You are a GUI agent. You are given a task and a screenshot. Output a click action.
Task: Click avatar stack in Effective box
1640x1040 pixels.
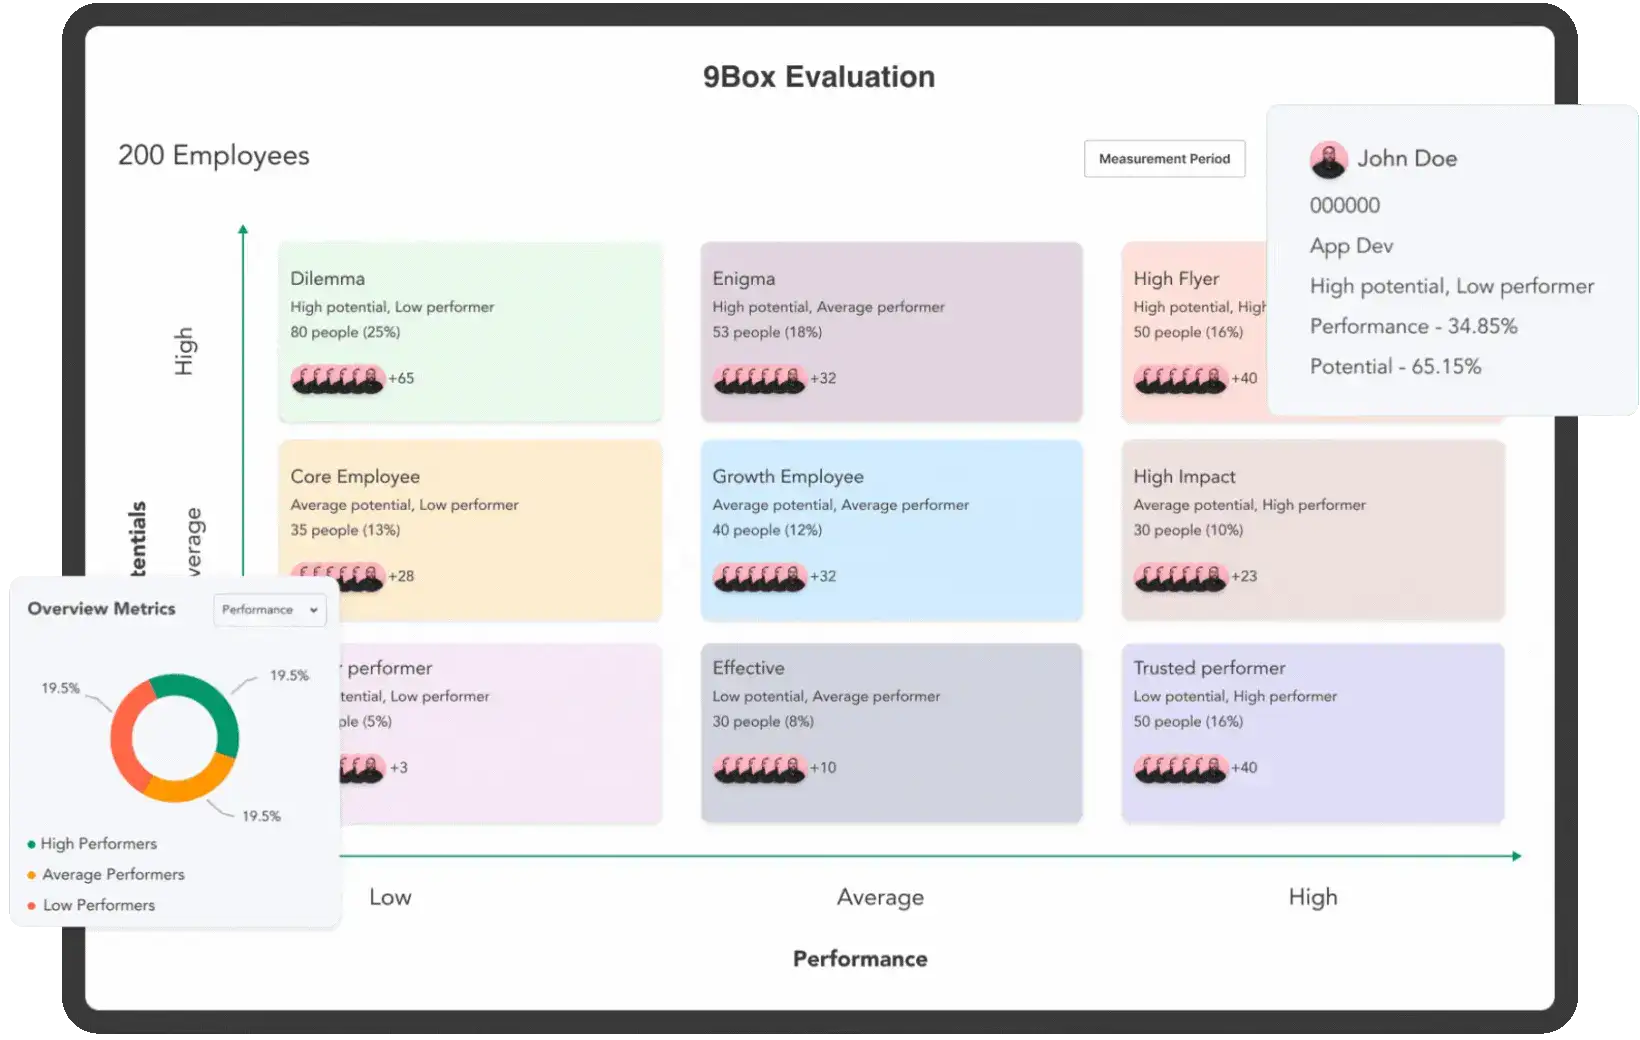(x=759, y=768)
